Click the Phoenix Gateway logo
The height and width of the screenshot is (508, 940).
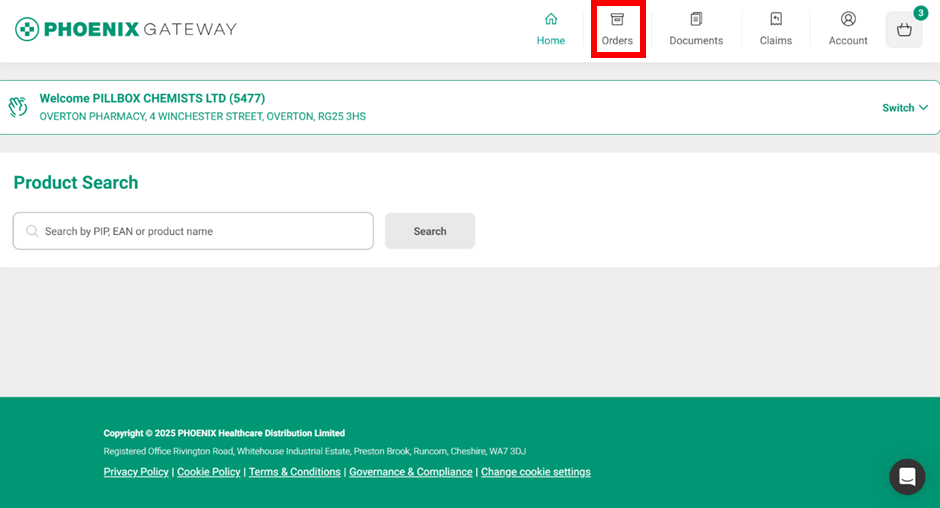(x=126, y=29)
